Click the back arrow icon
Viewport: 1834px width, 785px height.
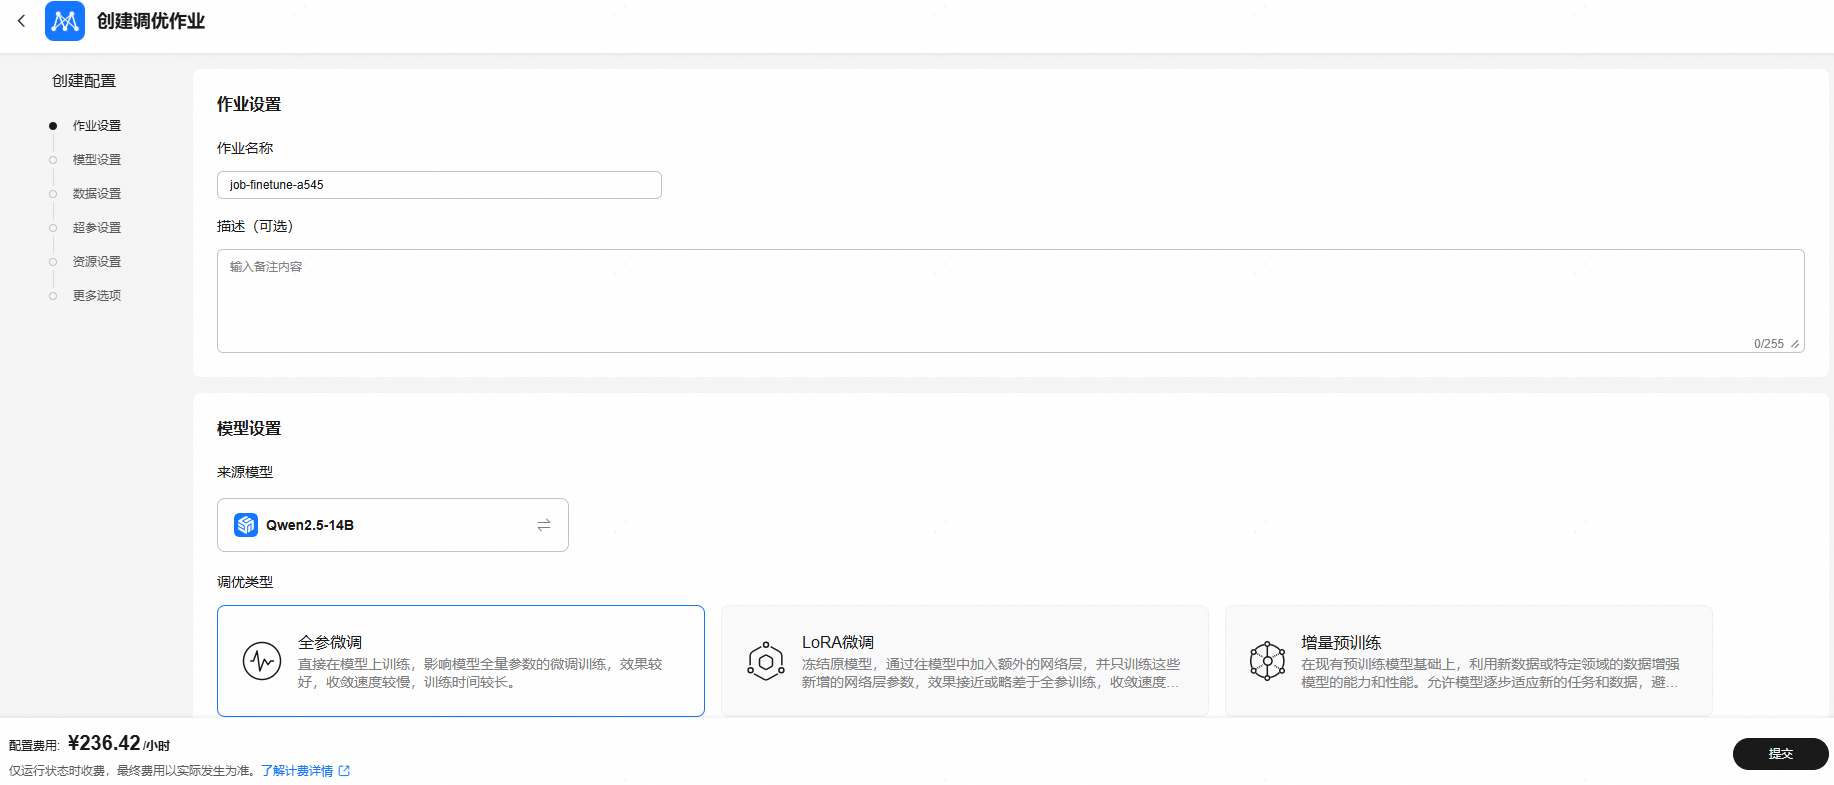point(21,21)
